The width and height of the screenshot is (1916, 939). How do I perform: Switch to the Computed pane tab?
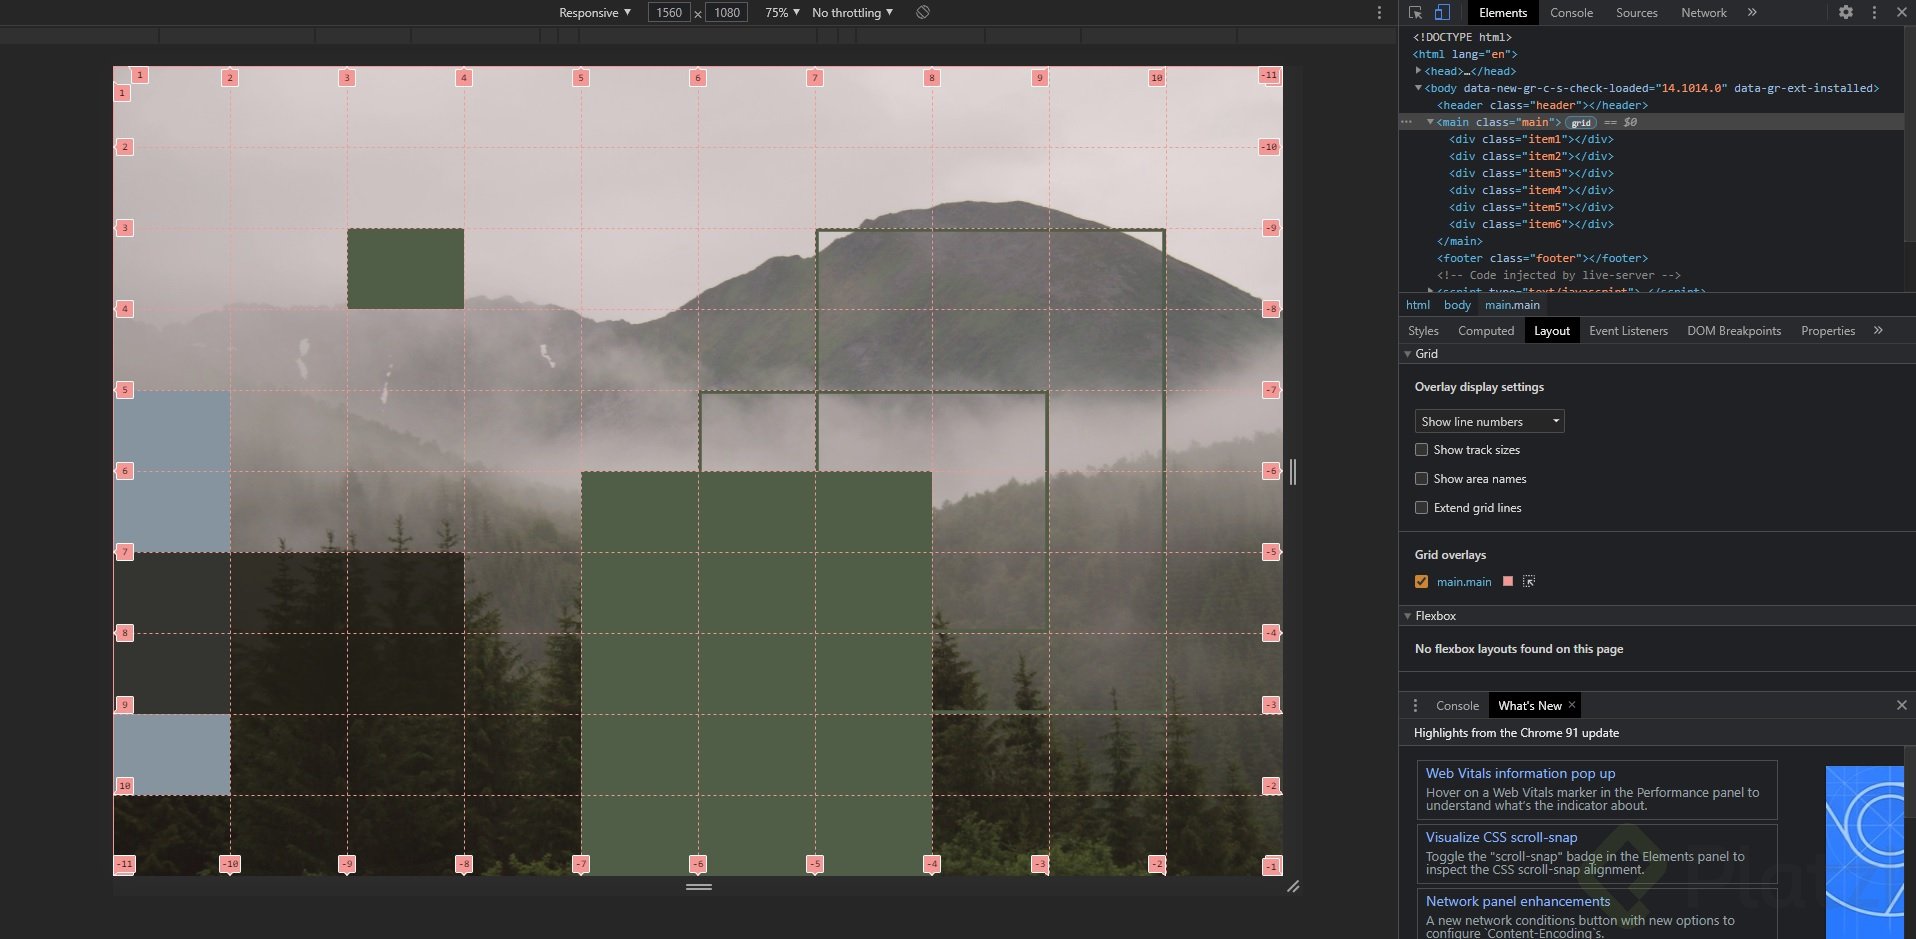point(1486,331)
